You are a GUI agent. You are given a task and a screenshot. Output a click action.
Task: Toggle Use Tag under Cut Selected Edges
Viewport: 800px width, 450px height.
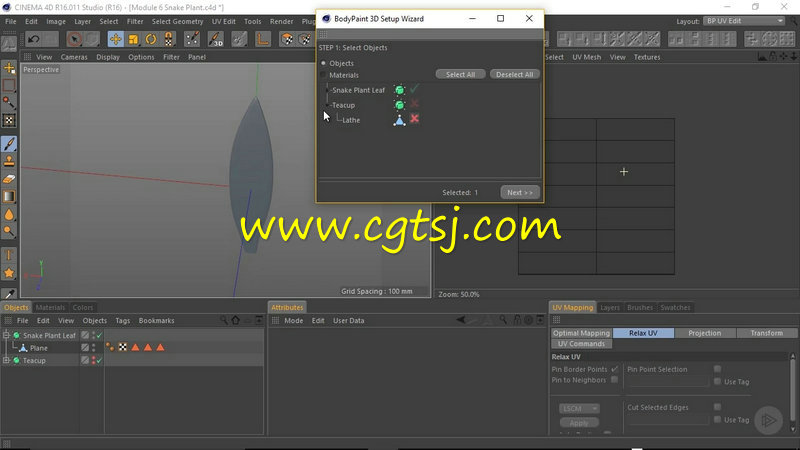[x=717, y=419]
